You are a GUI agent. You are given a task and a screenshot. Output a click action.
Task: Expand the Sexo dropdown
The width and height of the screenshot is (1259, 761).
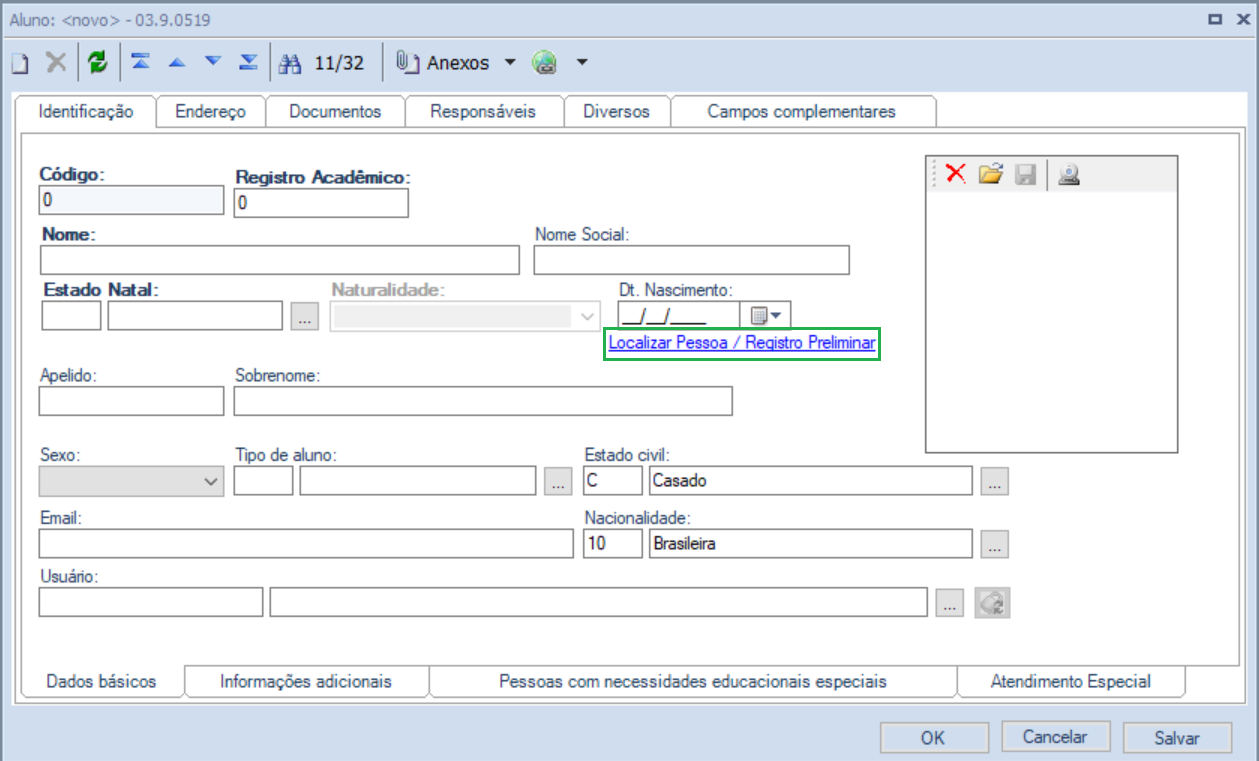tap(131, 481)
